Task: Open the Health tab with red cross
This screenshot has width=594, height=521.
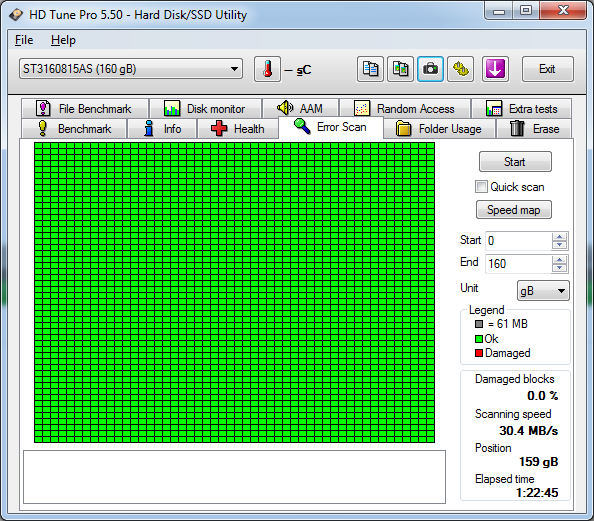Action: tap(238, 129)
